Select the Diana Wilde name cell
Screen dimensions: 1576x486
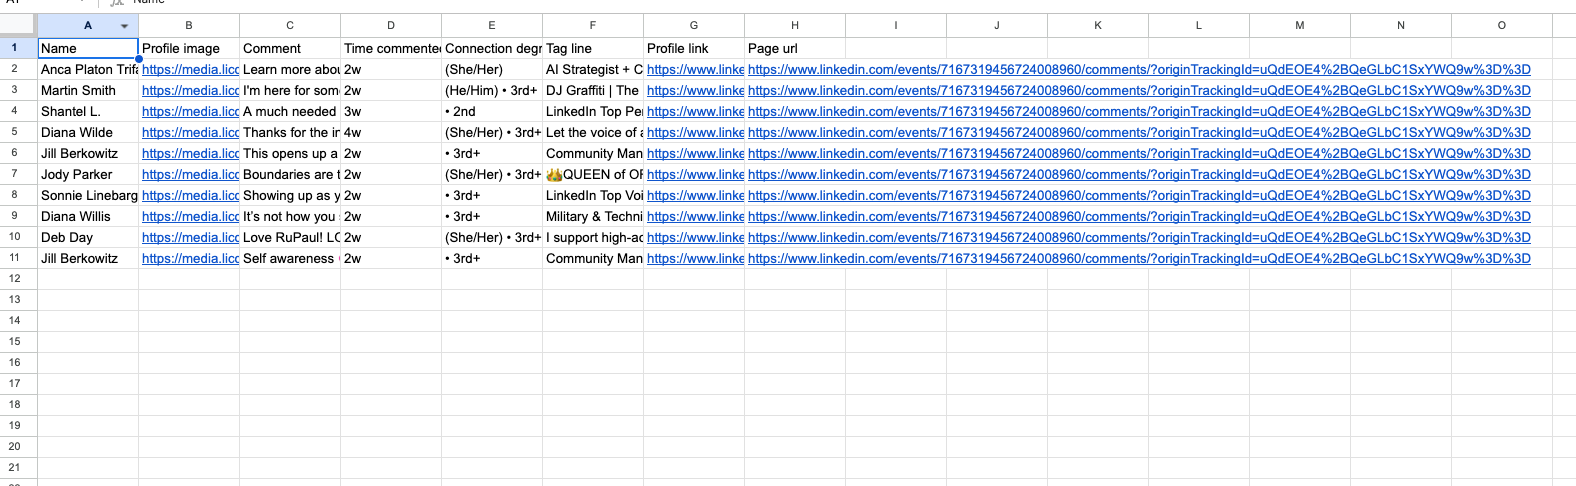click(88, 132)
